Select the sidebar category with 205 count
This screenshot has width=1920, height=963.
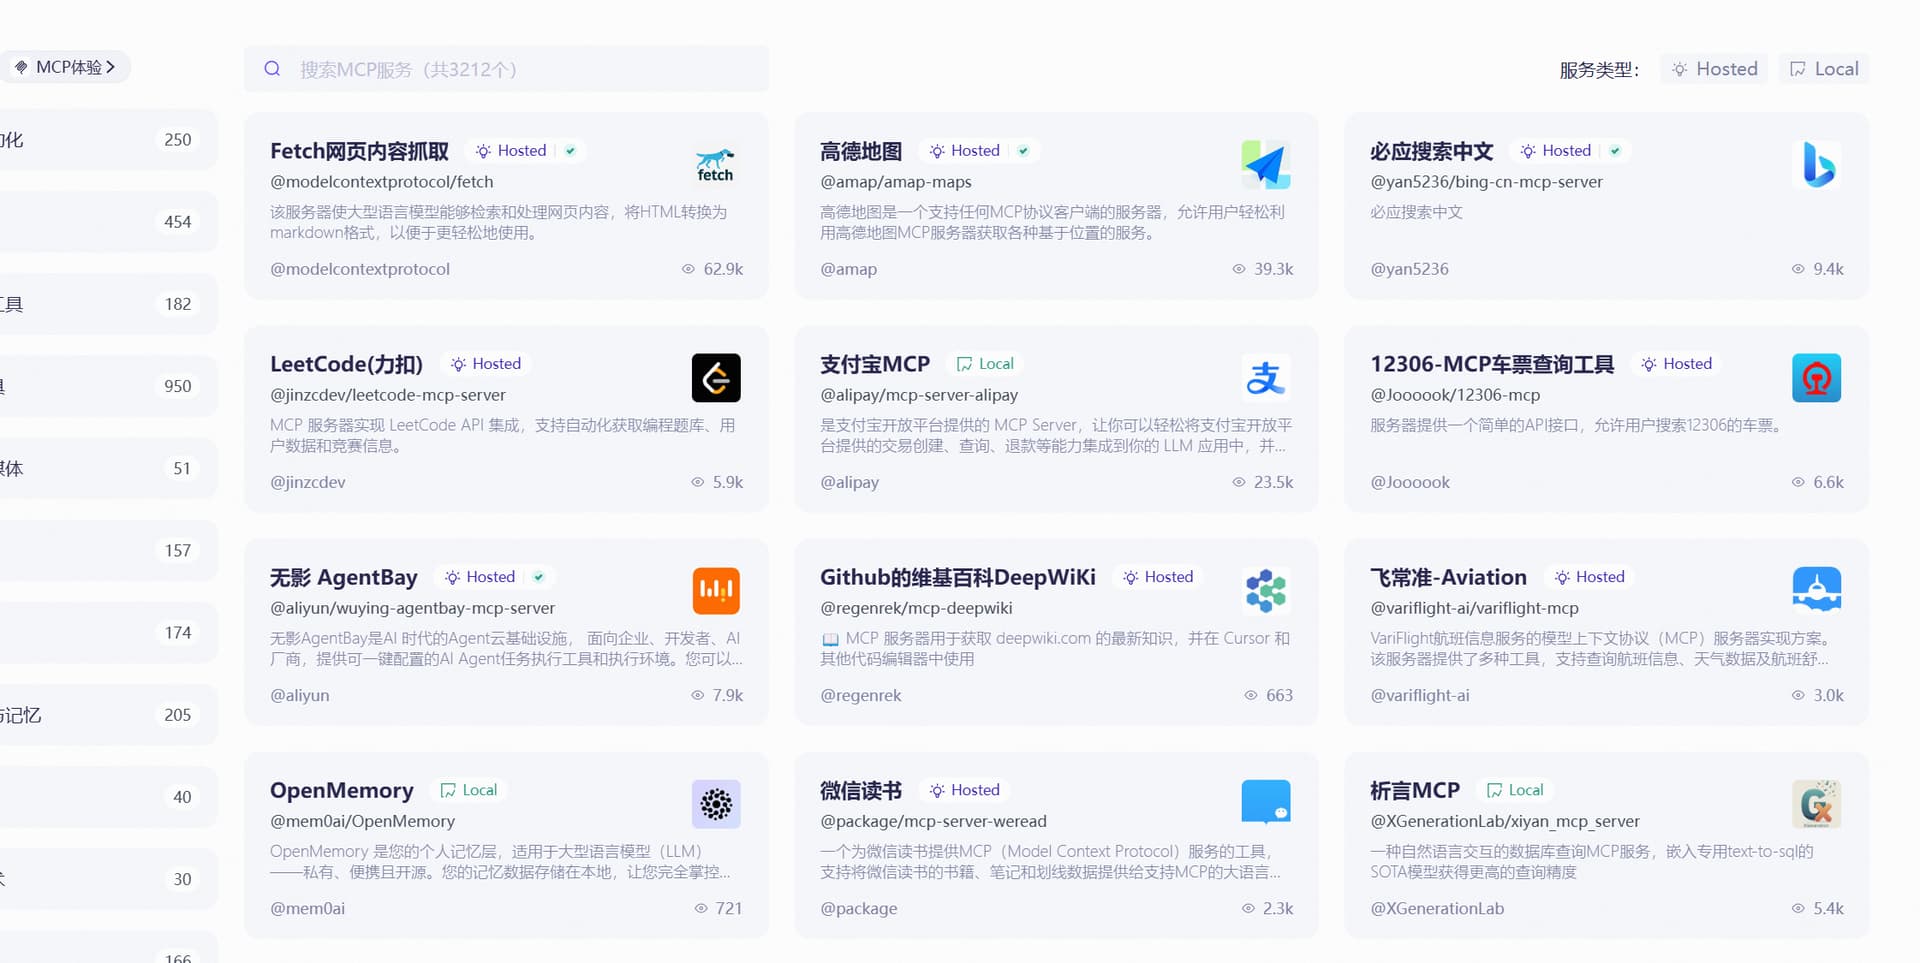coord(107,715)
